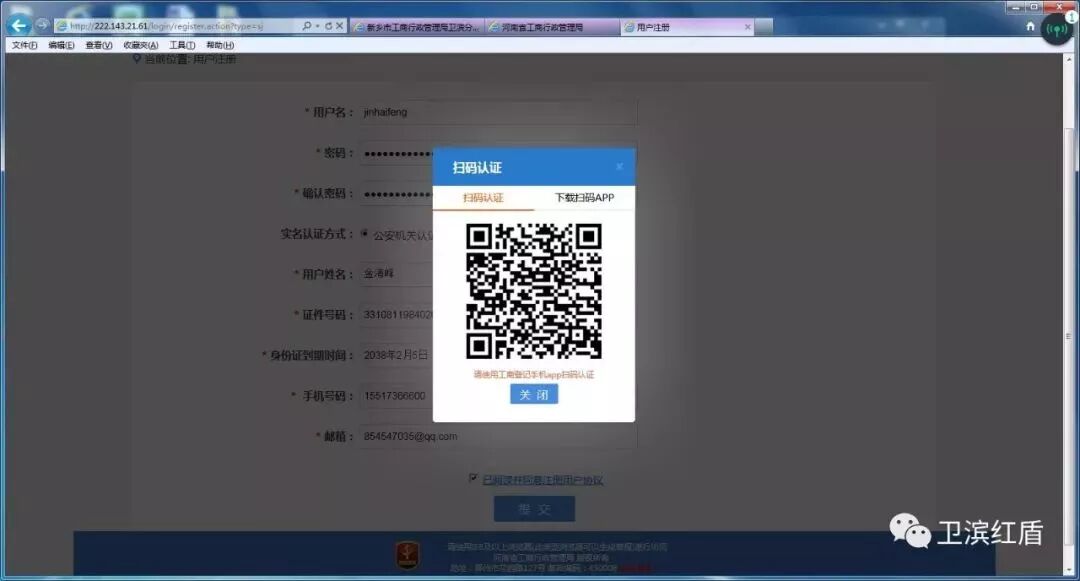Click the green broadcast signal circle icon
This screenshot has height=581, width=1080.
click(1057, 30)
